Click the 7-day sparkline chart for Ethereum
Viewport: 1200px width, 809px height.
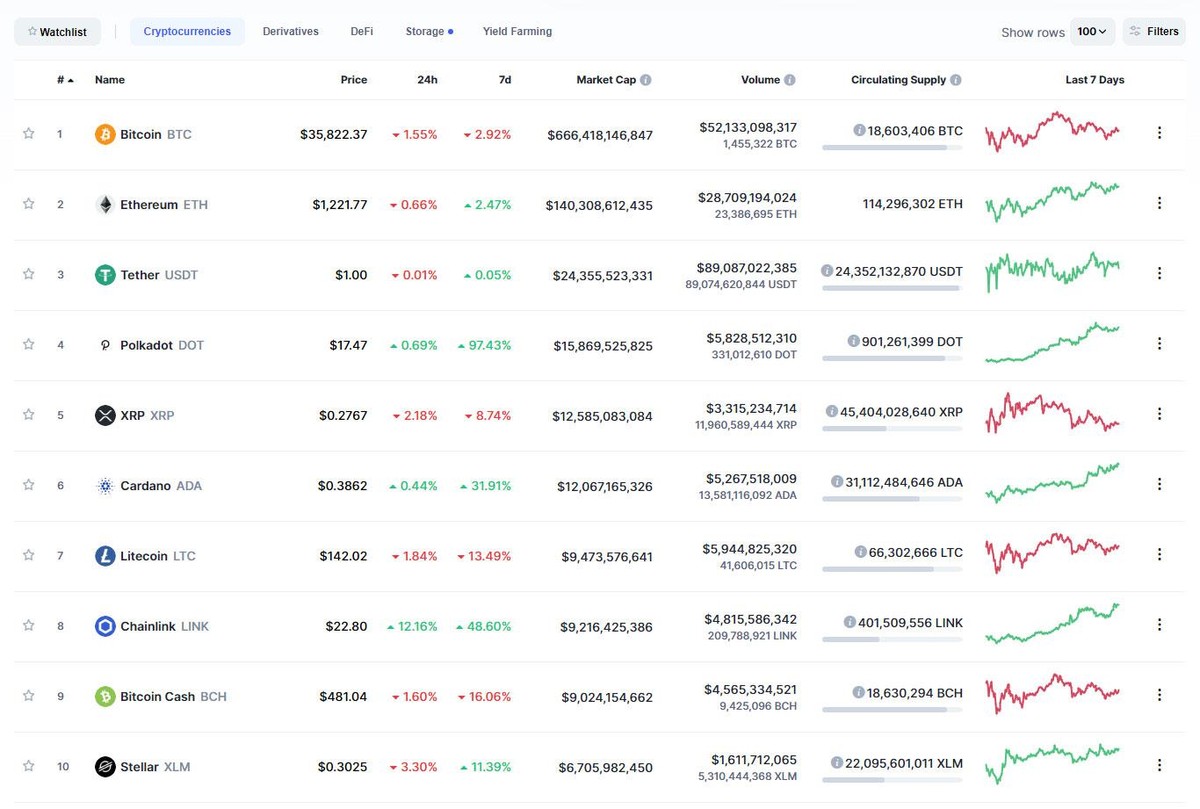pos(1052,204)
